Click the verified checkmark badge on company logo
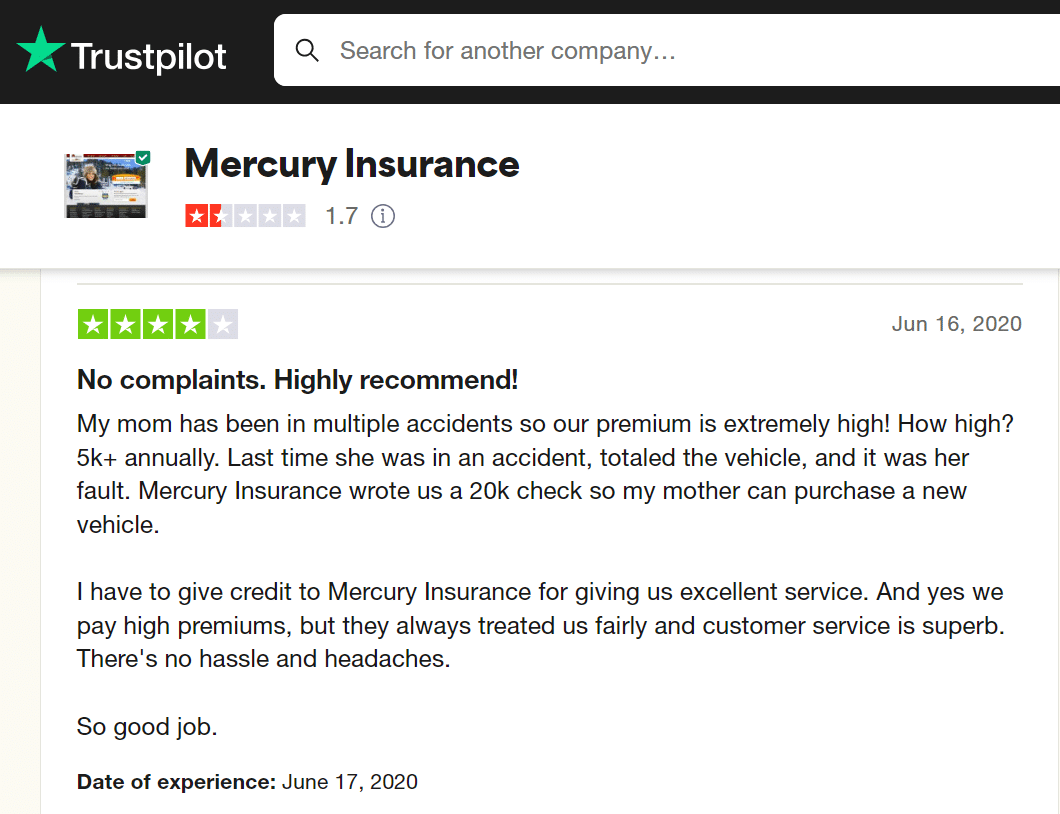The width and height of the screenshot is (1060, 814). click(x=141, y=157)
